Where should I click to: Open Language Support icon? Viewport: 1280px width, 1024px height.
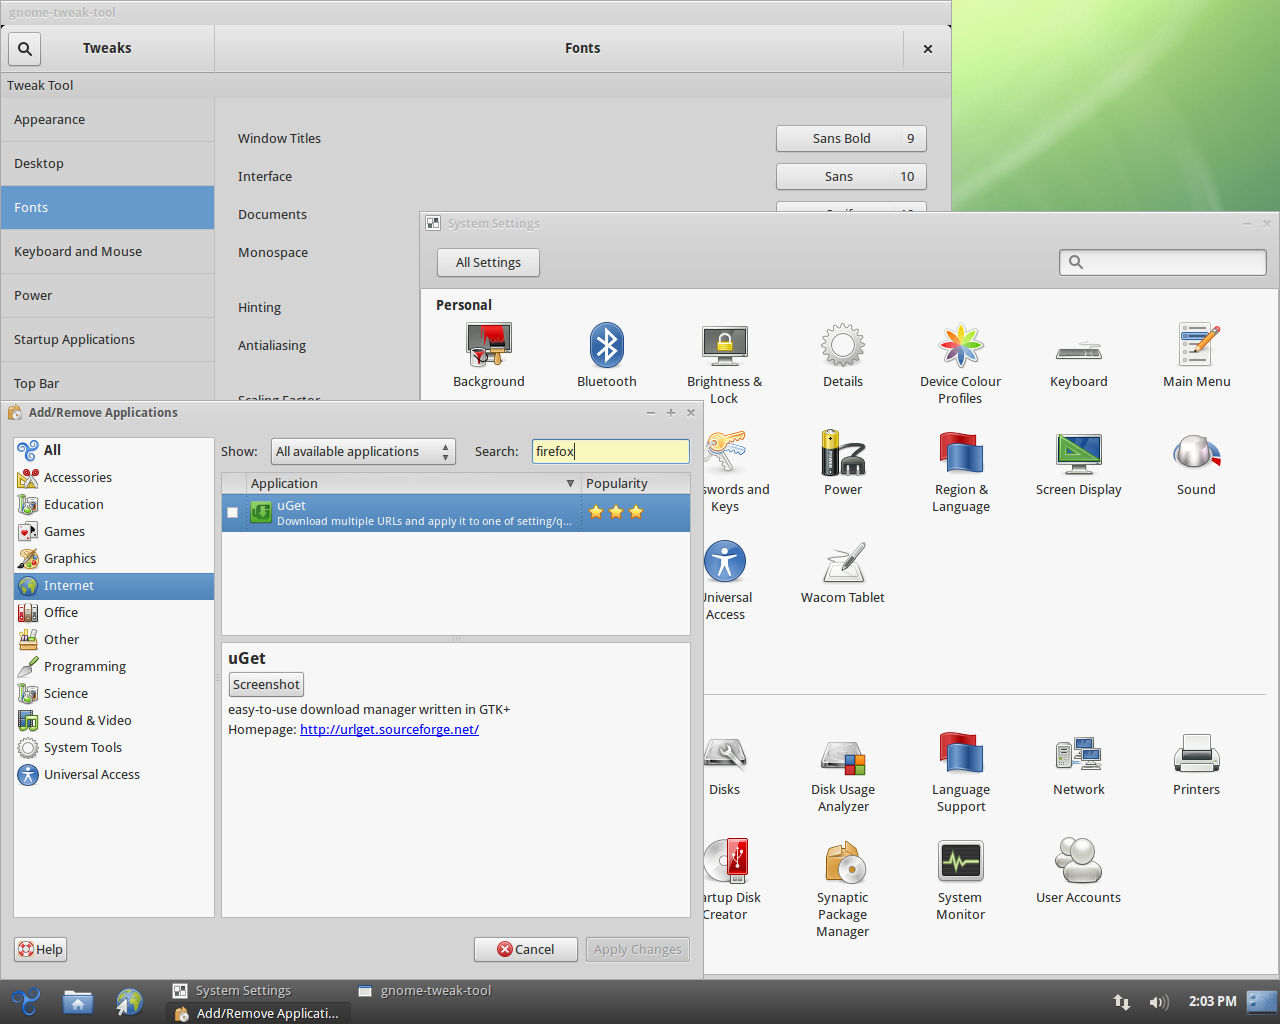point(961,754)
